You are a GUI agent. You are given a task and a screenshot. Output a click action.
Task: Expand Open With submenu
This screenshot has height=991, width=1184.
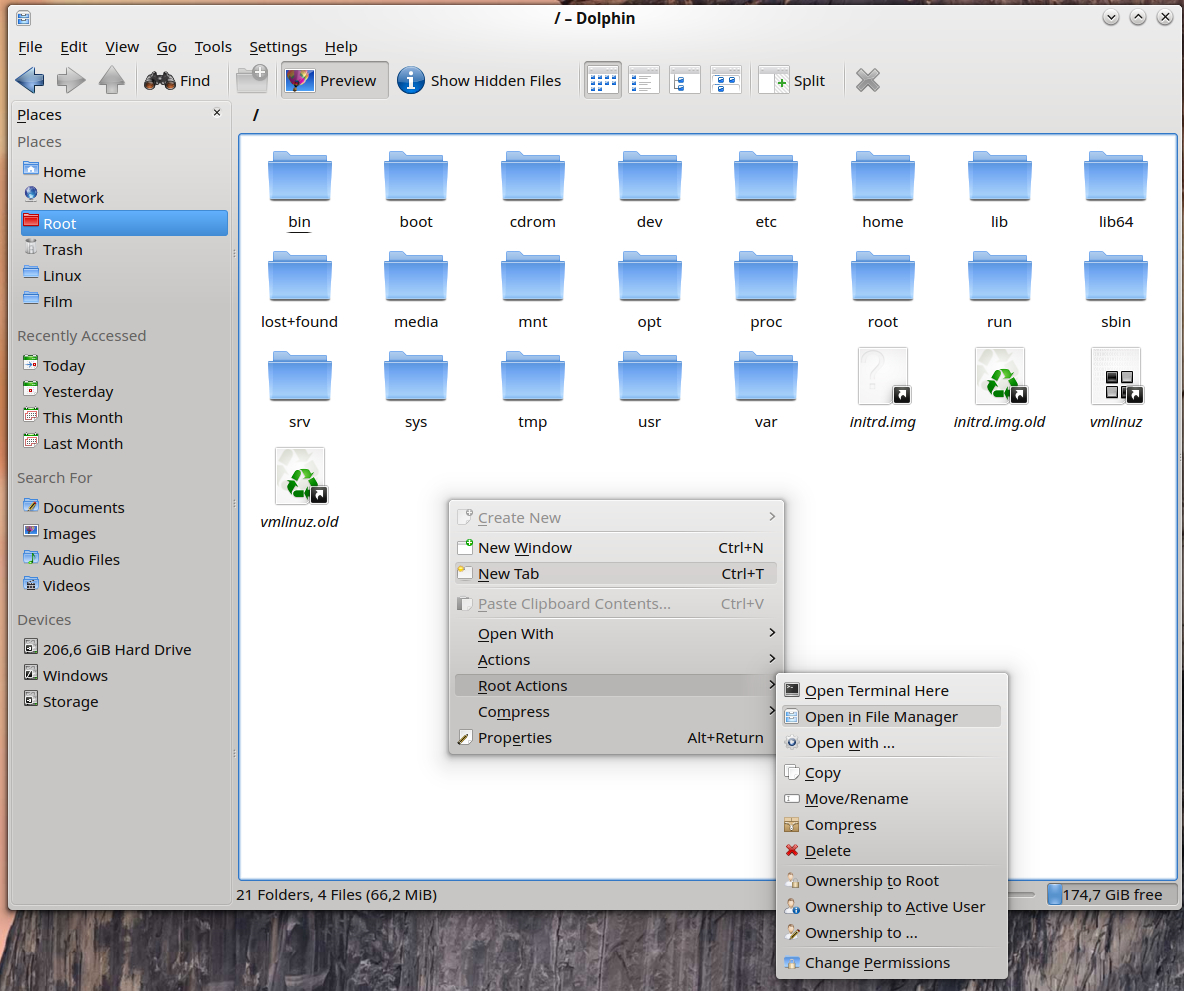(x=616, y=634)
